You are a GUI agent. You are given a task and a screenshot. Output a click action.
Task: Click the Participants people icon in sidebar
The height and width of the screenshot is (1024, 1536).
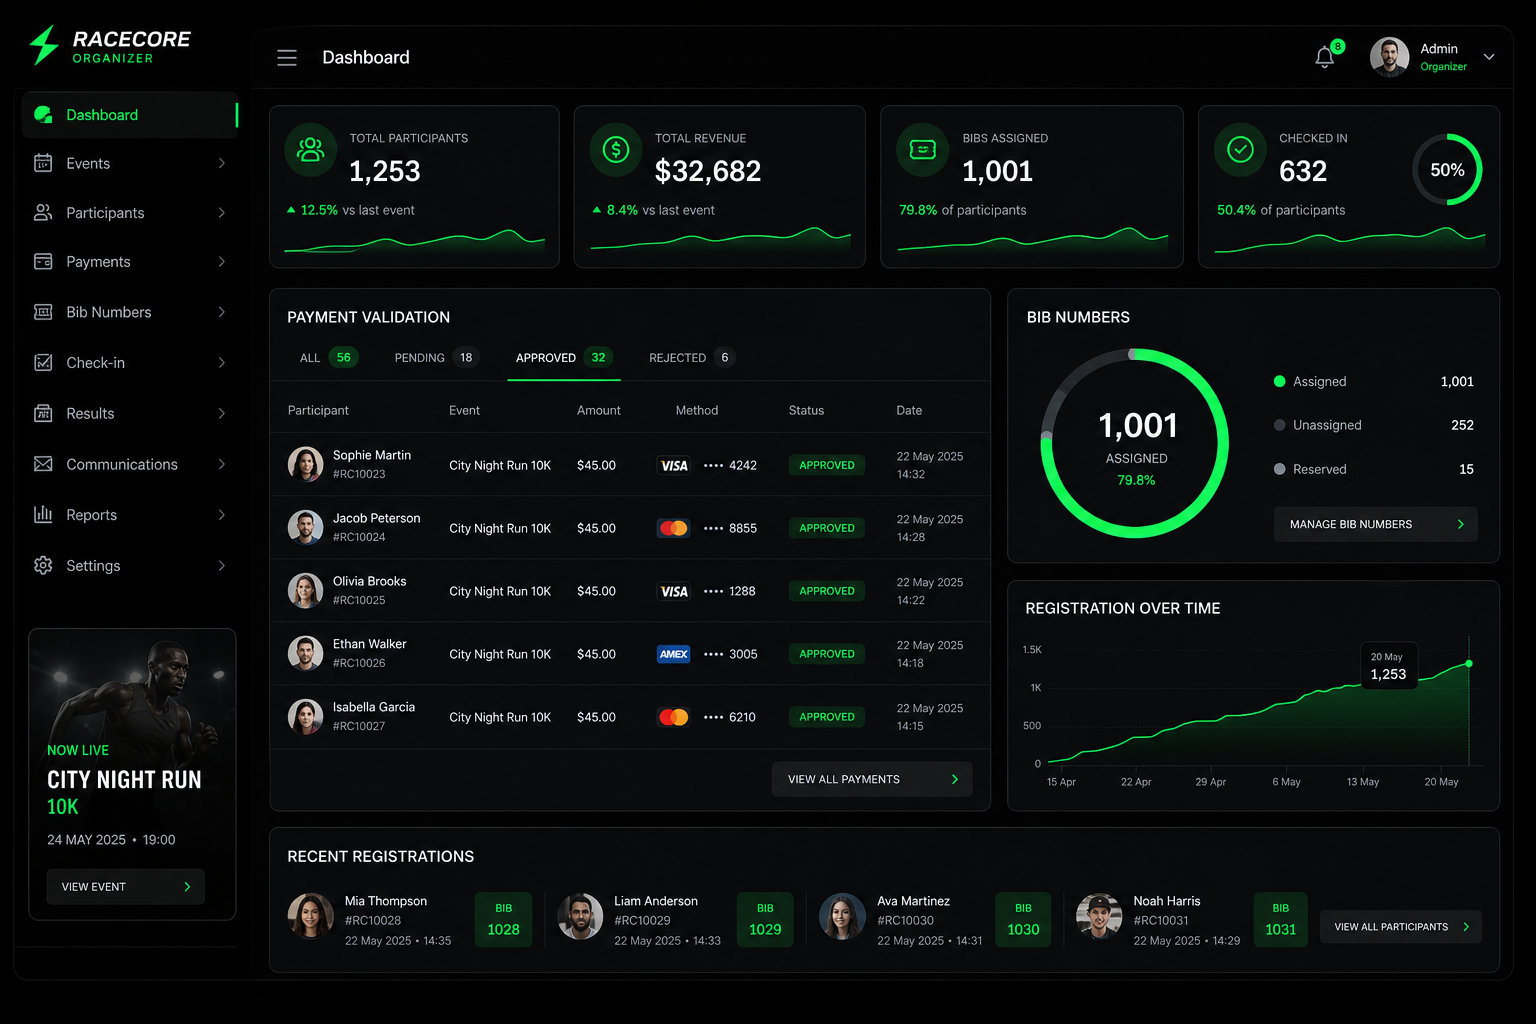tap(43, 213)
